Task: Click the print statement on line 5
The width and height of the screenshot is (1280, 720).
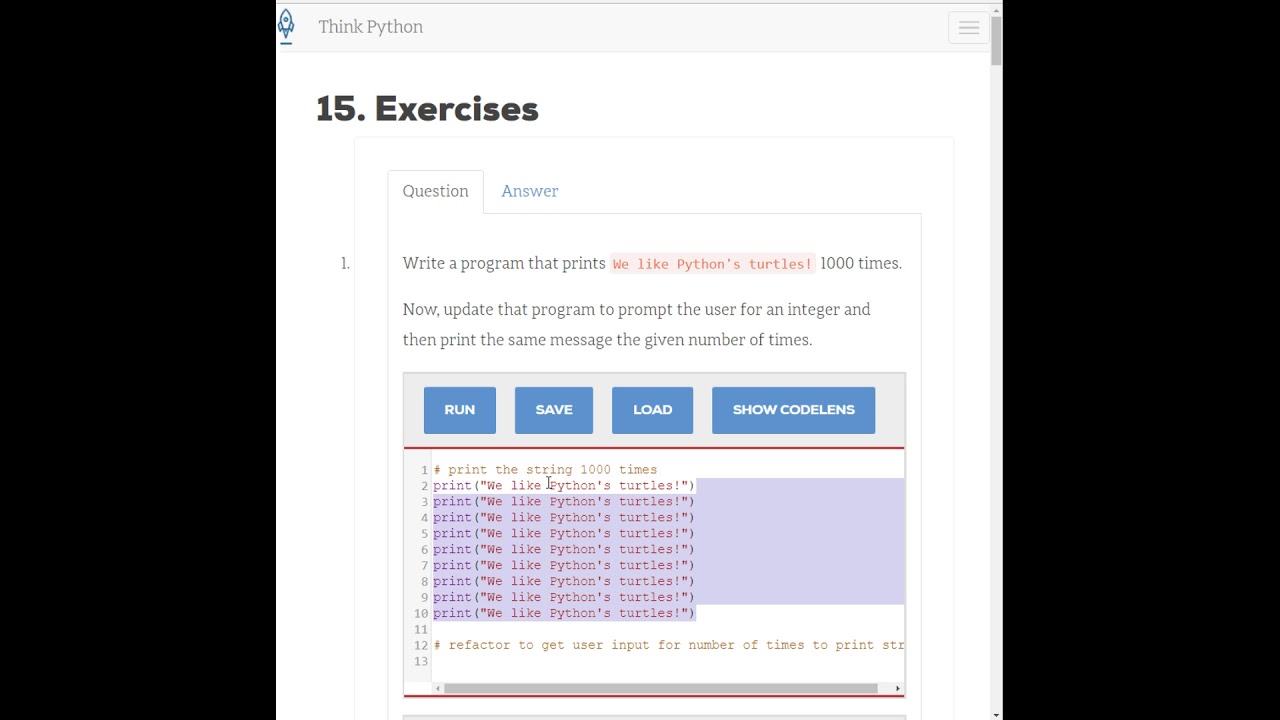Action: point(563,533)
